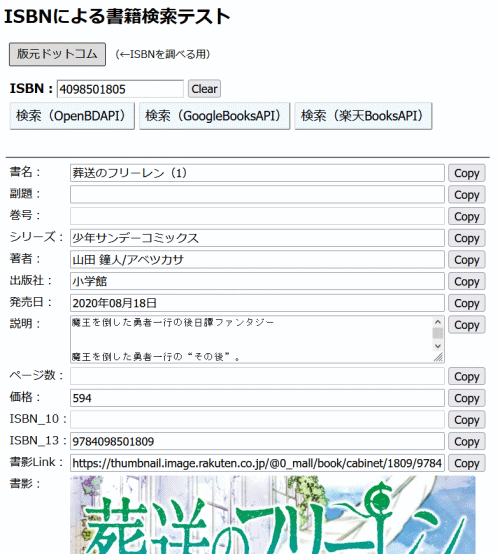Copy the シリーズ series value
The height and width of the screenshot is (554, 500).
click(467, 238)
